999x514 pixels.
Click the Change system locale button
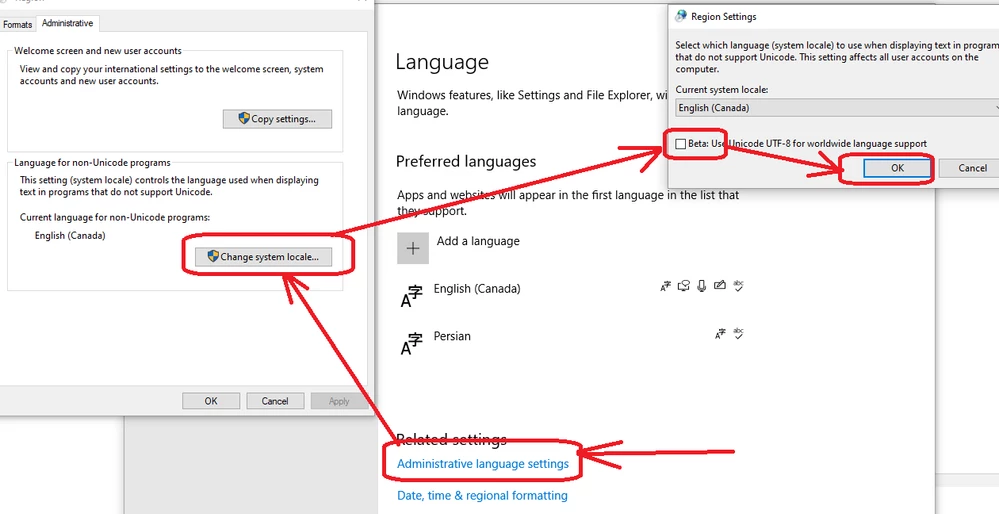click(x=263, y=257)
